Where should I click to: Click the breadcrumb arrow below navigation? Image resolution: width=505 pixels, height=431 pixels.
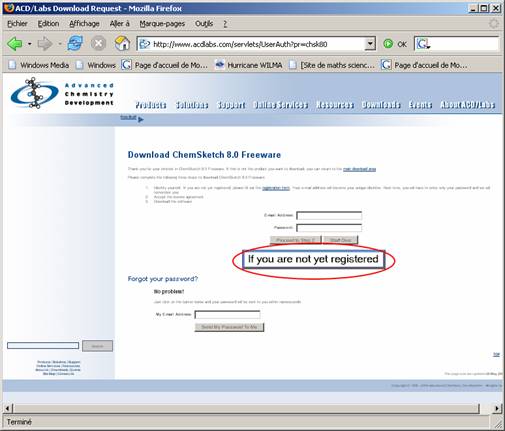coord(141,119)
